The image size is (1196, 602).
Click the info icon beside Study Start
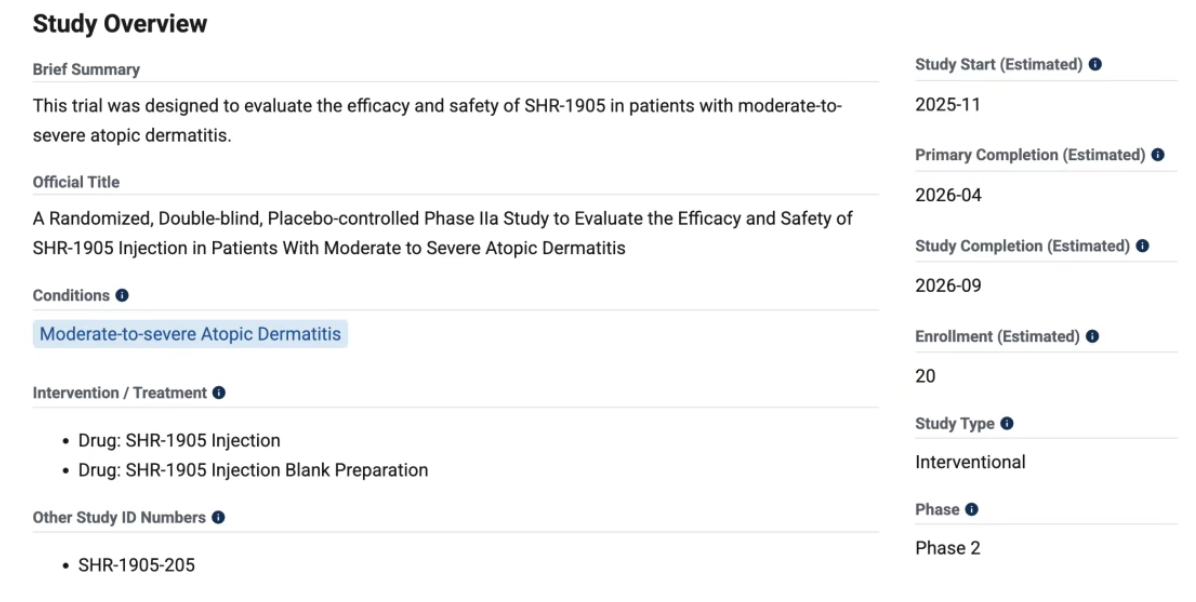point(1095,65)
